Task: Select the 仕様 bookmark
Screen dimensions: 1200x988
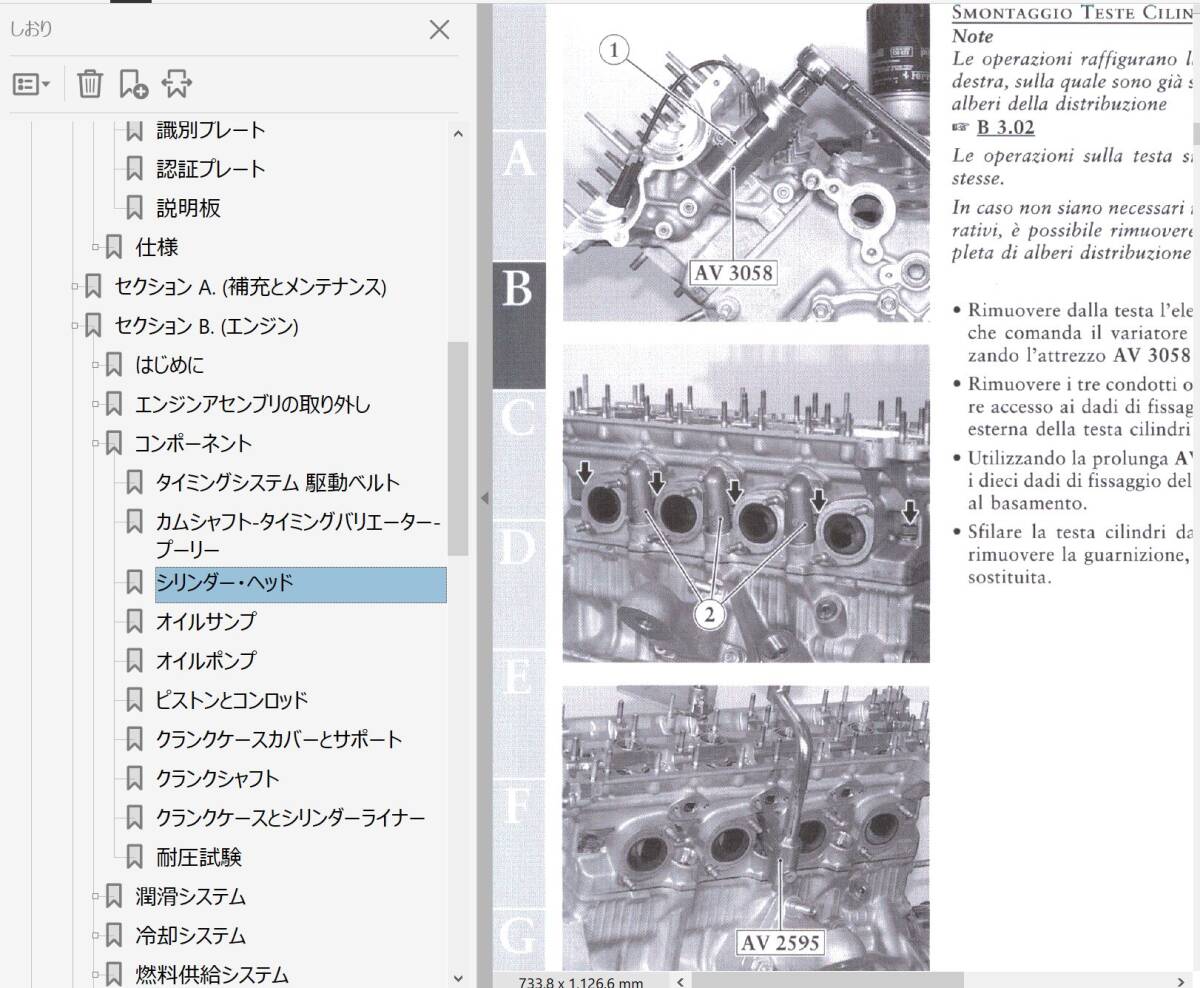Action: pyautogui.click(x=157, y=247)
